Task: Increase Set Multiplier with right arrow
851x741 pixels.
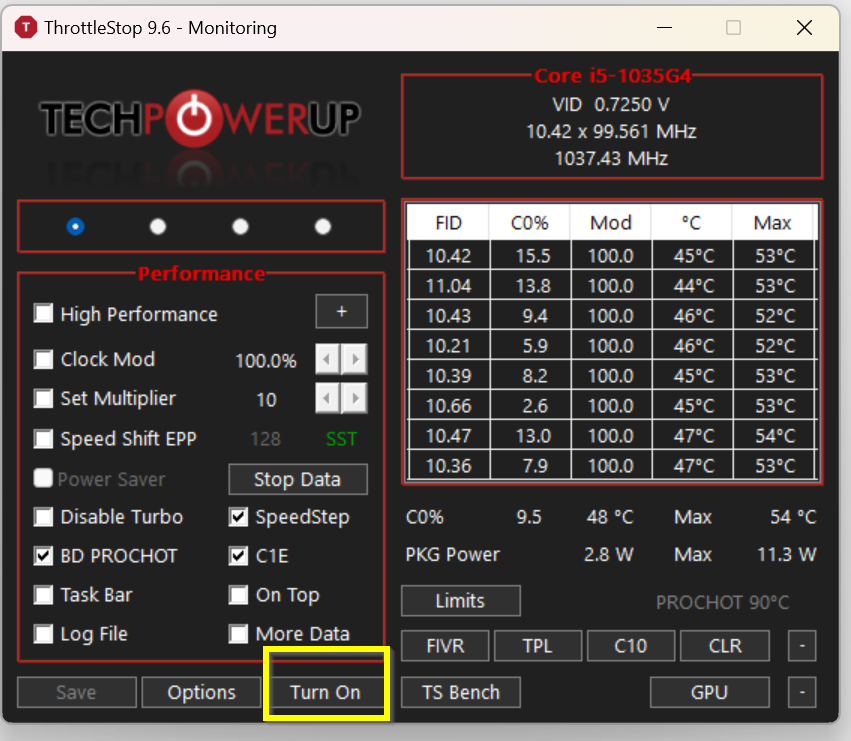Action: click(x=355, y=398)
